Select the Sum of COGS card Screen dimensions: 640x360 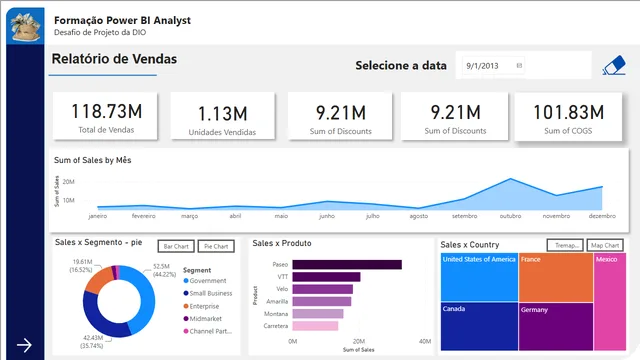tap(568, 116)
